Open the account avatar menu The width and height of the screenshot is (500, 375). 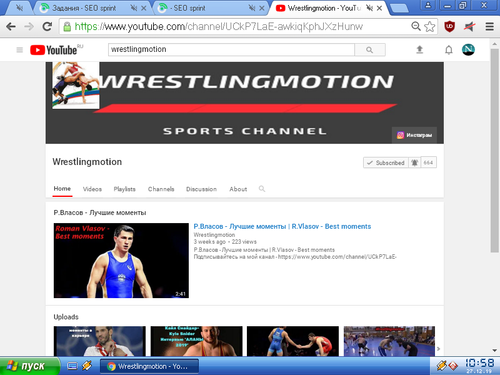click(468, 50)
